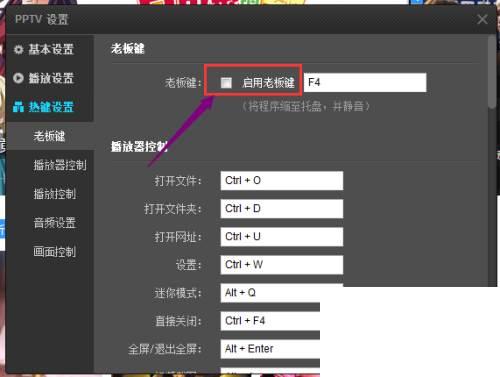Click the play icon beside 播放设置
Screen dimensions: 500x377
coord(18,78)
